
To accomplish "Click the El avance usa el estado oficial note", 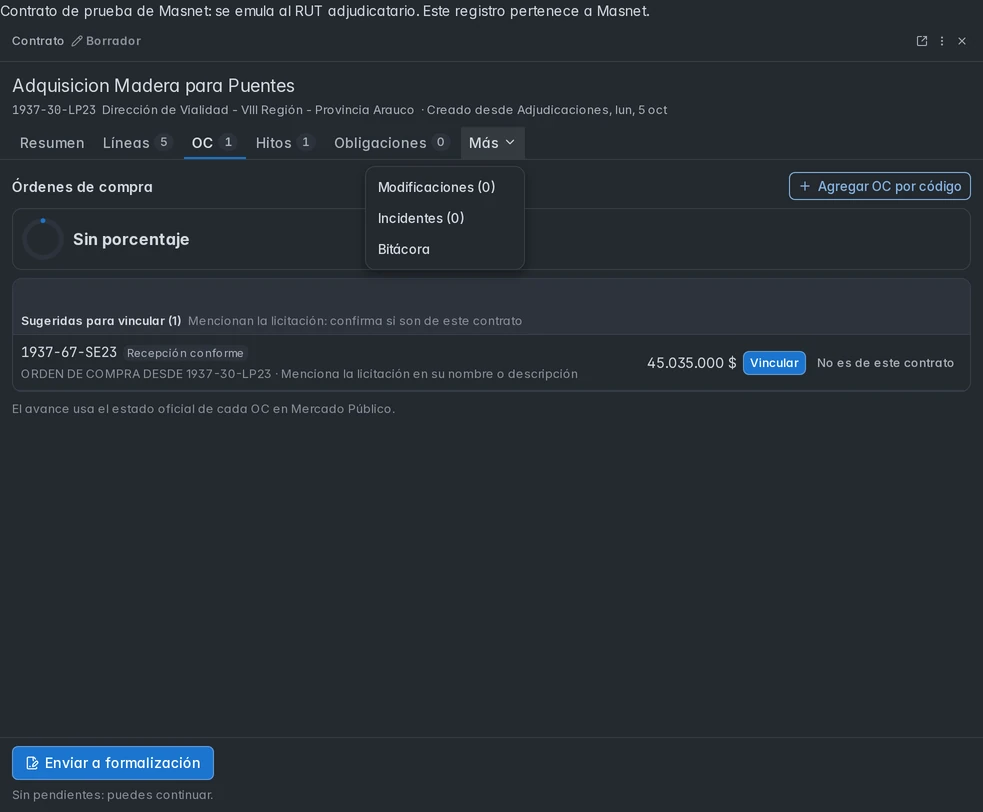I will (x=204, y=409).
